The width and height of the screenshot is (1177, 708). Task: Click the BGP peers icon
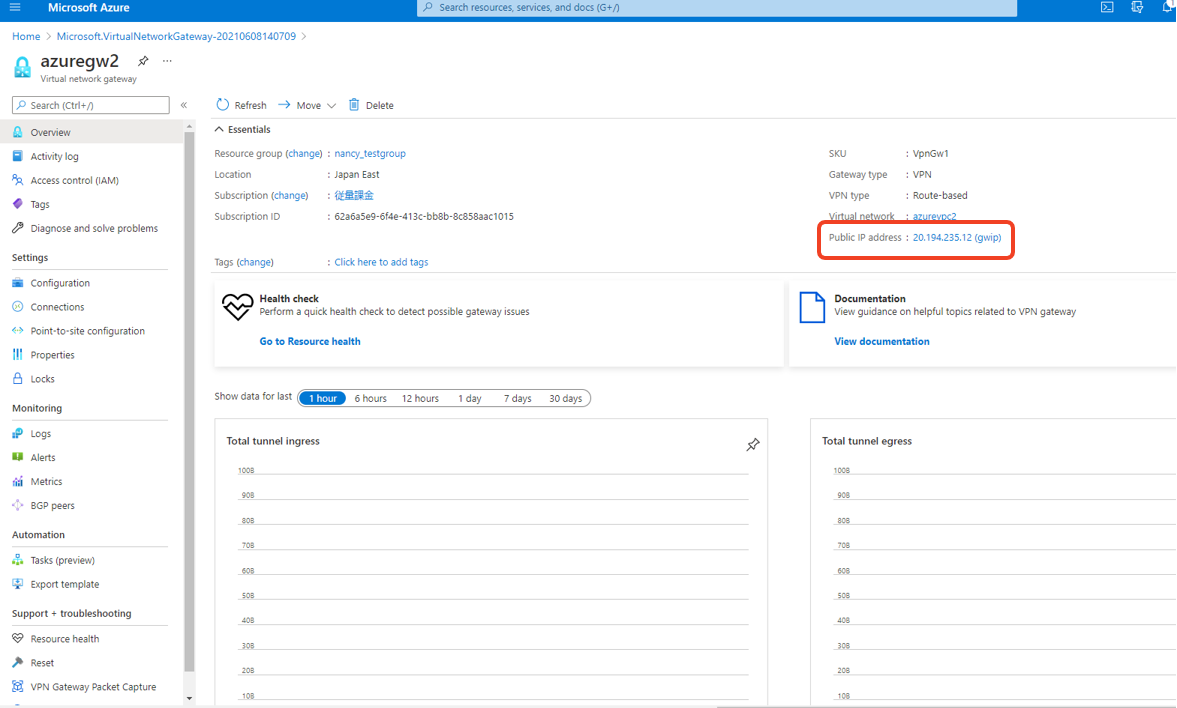(x=18, y=505)
